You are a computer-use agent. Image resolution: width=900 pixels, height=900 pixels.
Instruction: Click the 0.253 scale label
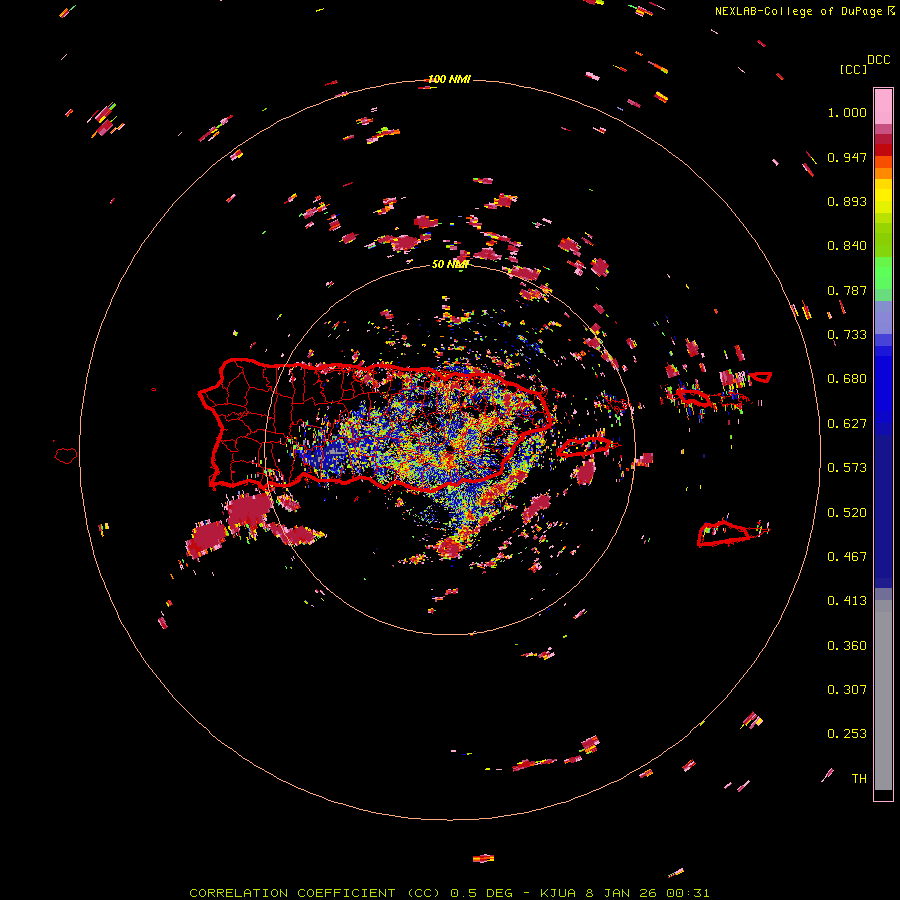pos(847,734)
